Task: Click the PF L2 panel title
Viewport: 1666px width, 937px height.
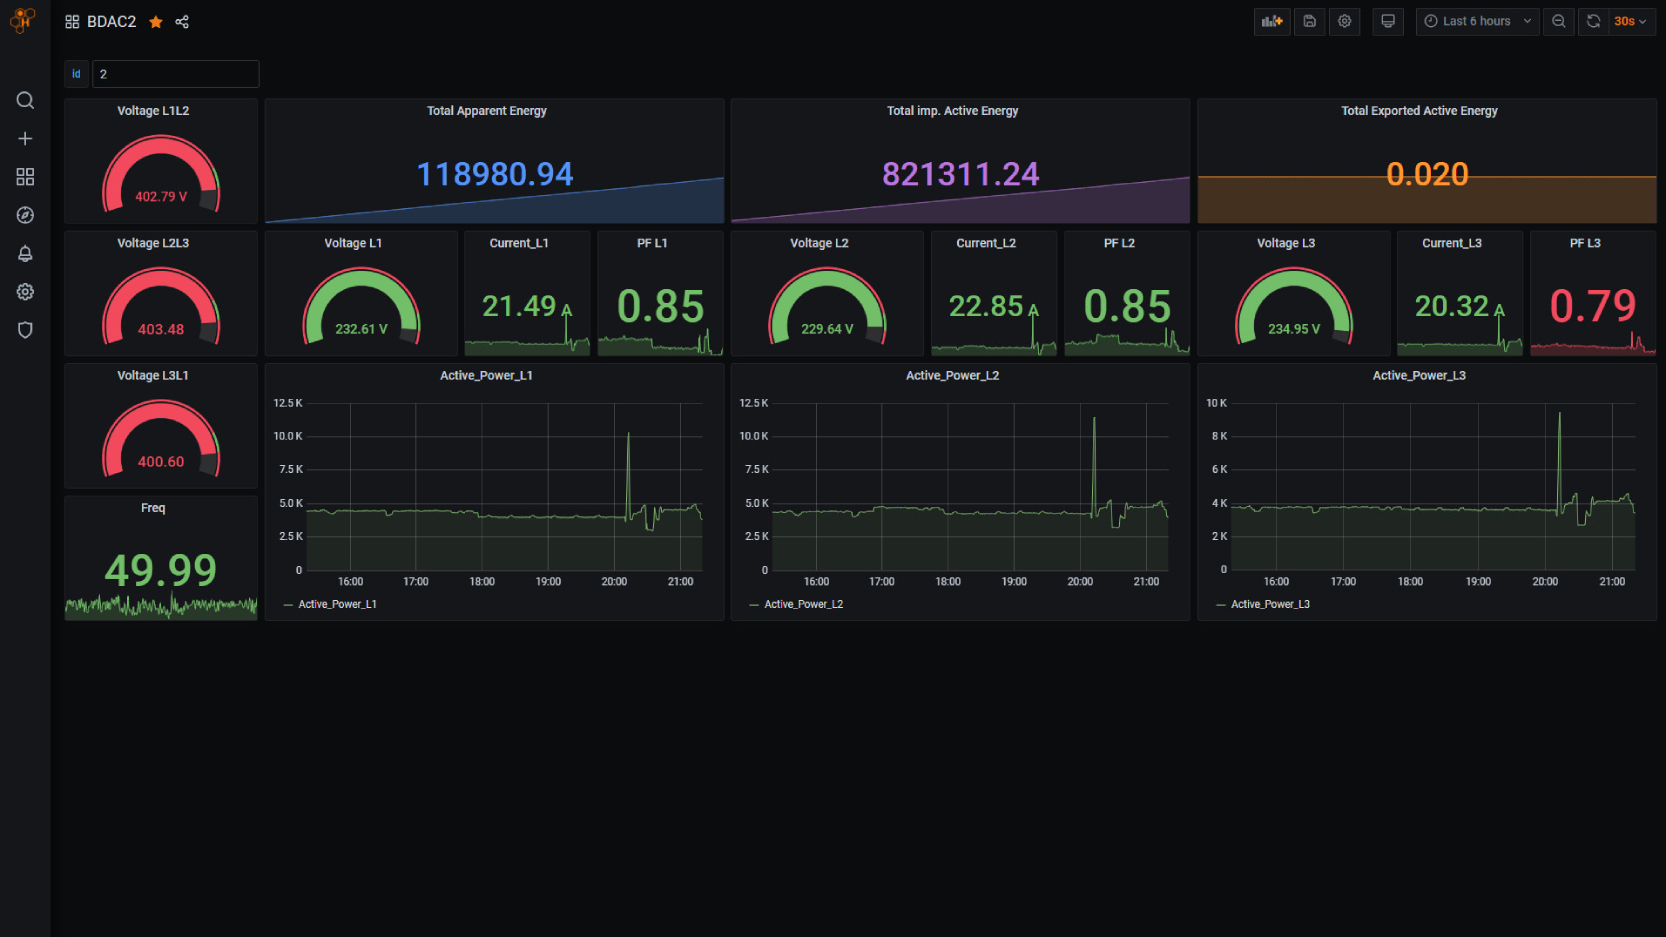Action: [1119, 243]
